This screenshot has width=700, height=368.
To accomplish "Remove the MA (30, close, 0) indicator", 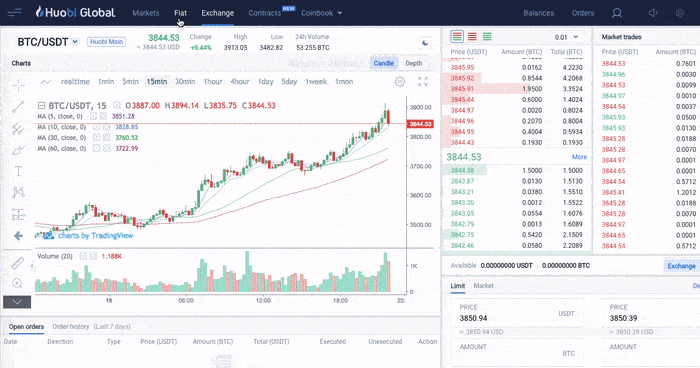I will pyautogui.click(x=107, y=138).
